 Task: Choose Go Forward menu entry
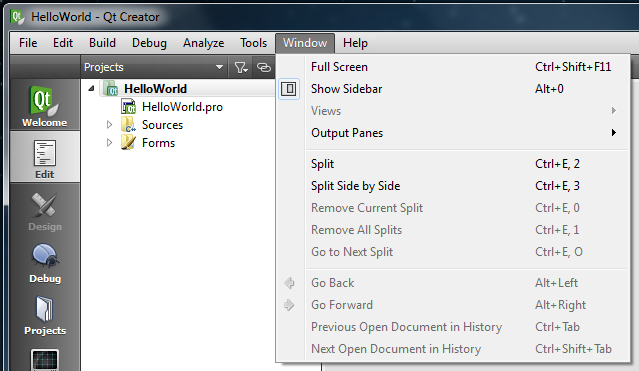453,305
